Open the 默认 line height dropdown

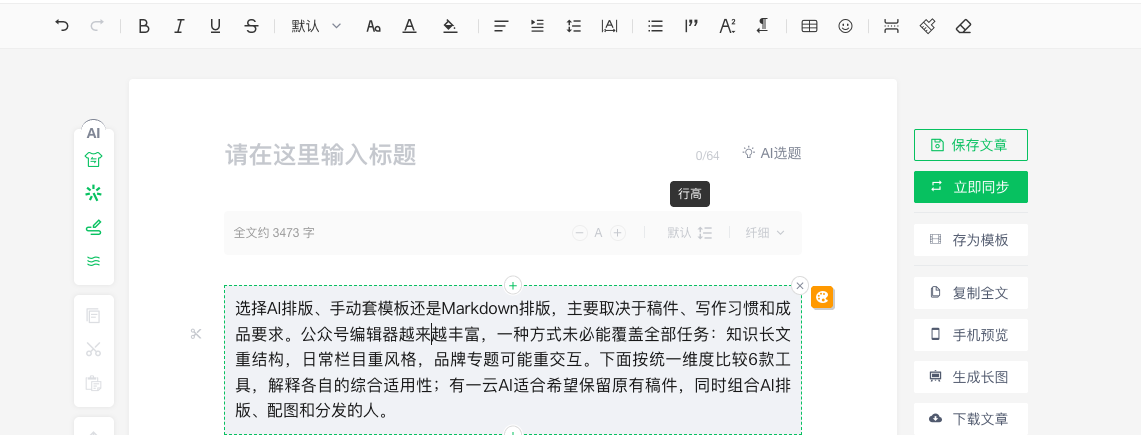pyautogui.click(x=690, y=233)
